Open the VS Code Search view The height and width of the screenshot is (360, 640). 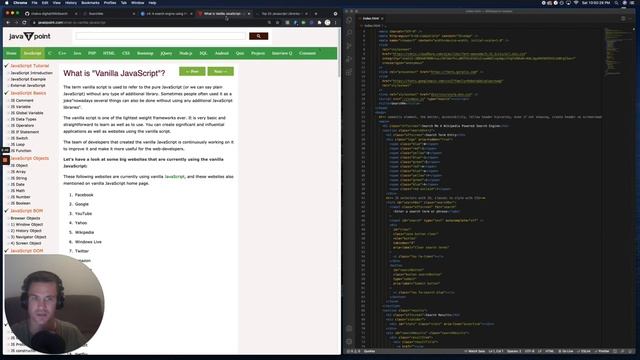(349, 33)
